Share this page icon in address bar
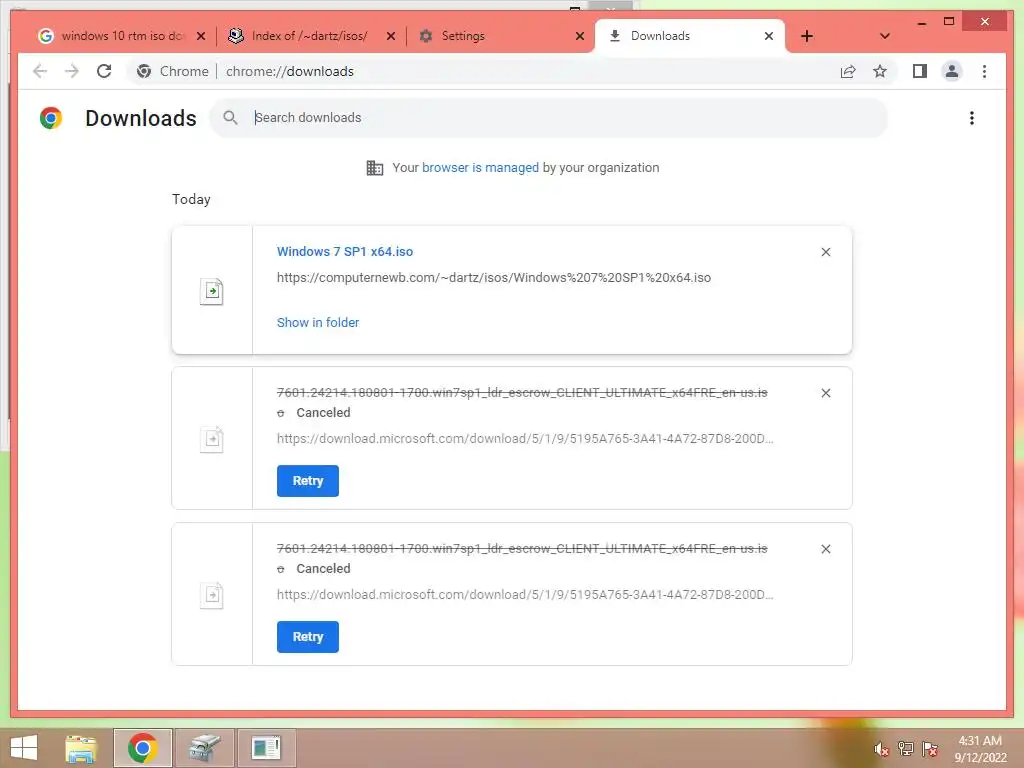 [848, 71]
